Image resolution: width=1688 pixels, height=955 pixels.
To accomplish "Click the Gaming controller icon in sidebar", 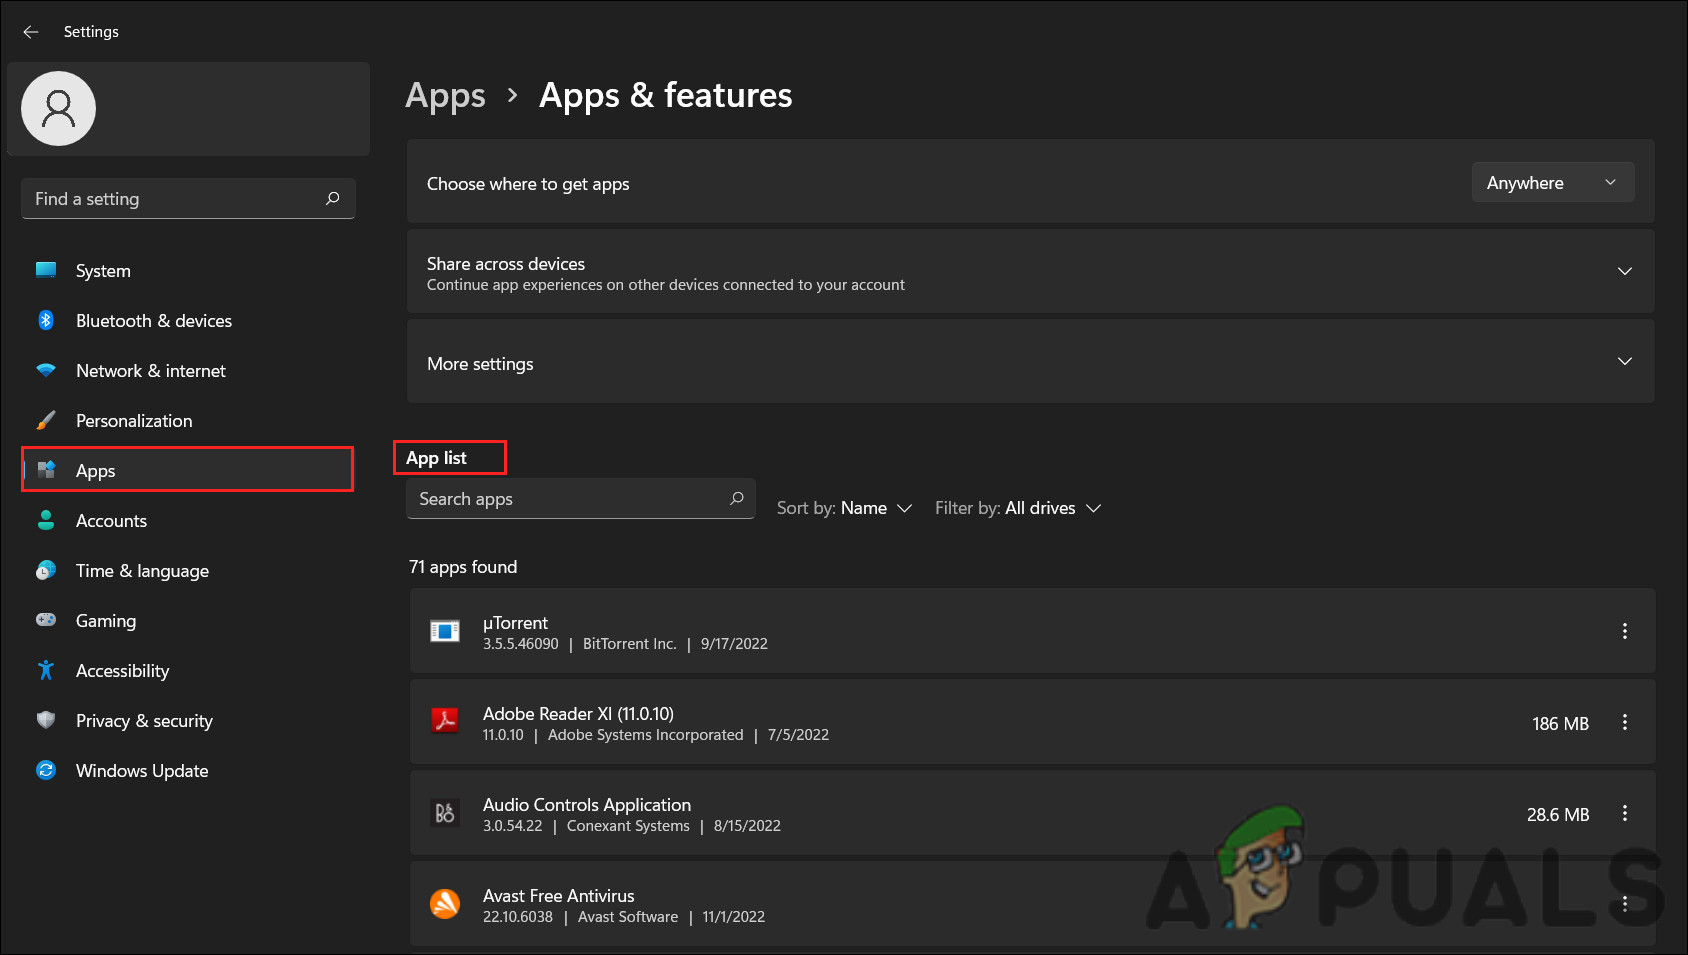I will click(x=46, y=620).
